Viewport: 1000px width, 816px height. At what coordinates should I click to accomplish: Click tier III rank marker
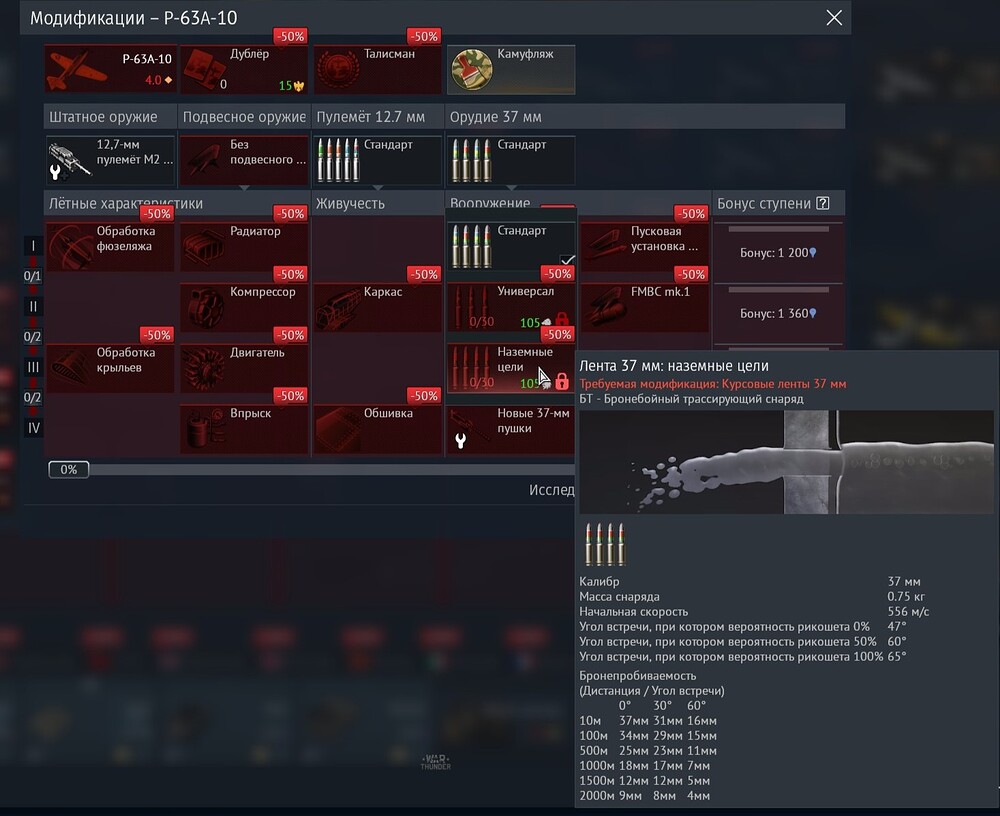[x=33, y=367]
